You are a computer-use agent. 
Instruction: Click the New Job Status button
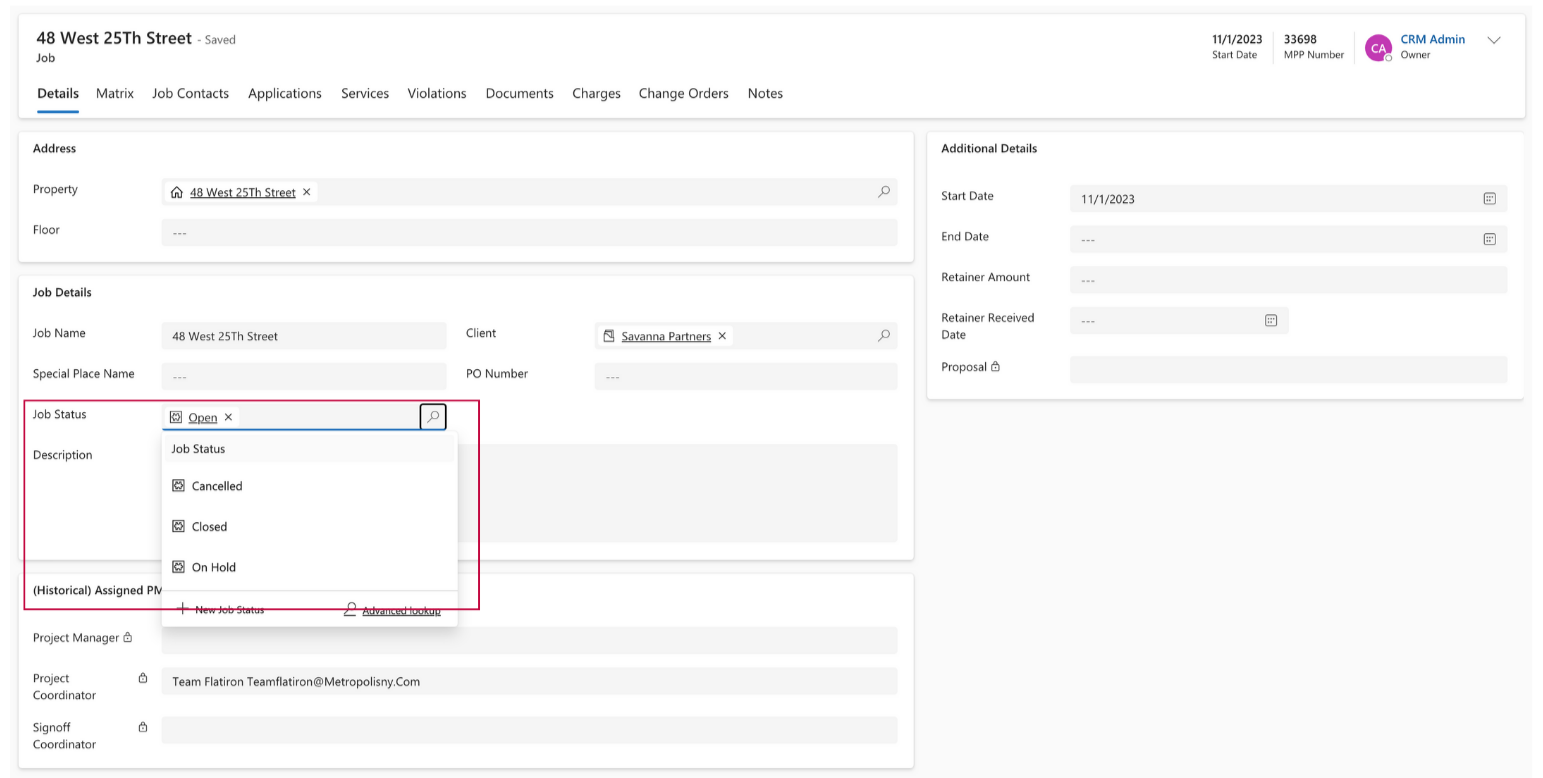point(221,609)
